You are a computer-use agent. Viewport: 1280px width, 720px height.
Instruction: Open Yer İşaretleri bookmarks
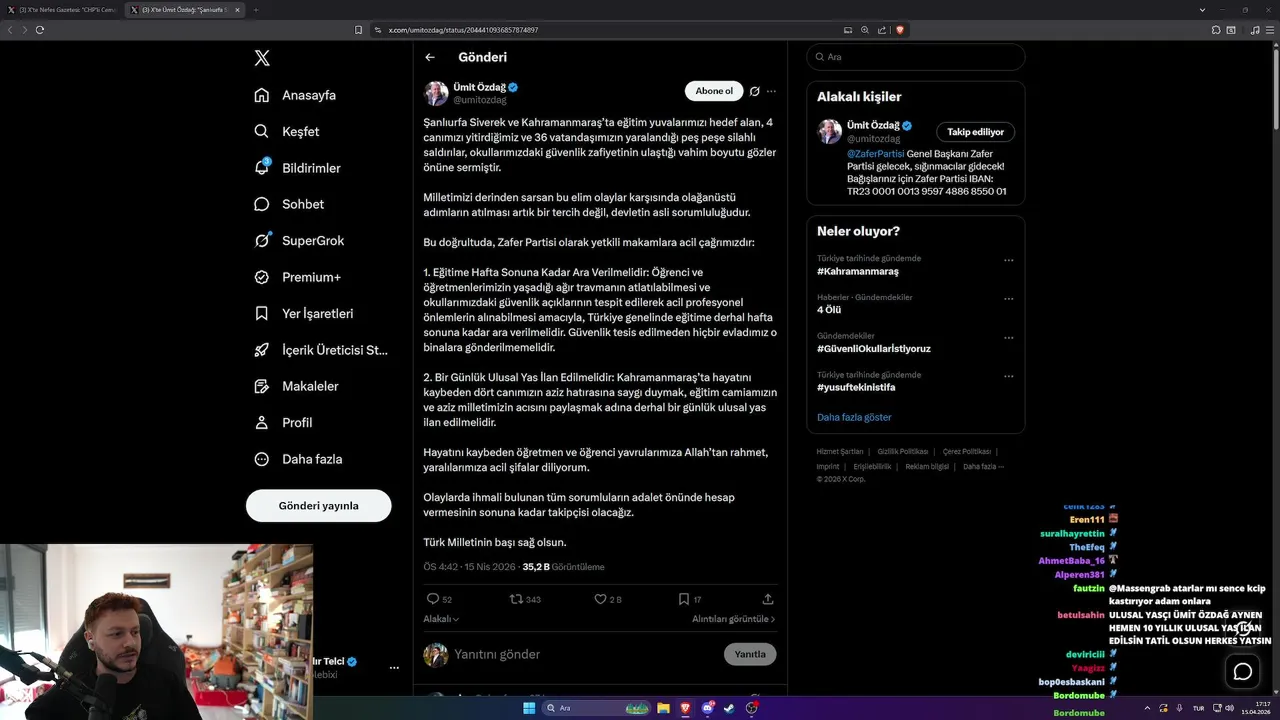coord(304,313)
